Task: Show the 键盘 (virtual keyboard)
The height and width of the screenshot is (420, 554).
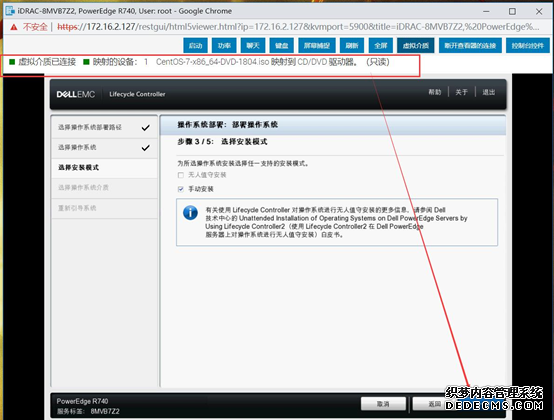Action: coord(282,46)
